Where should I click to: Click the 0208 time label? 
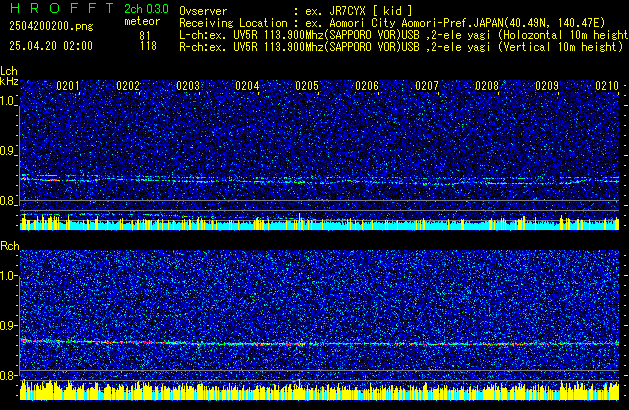(487, 86)
